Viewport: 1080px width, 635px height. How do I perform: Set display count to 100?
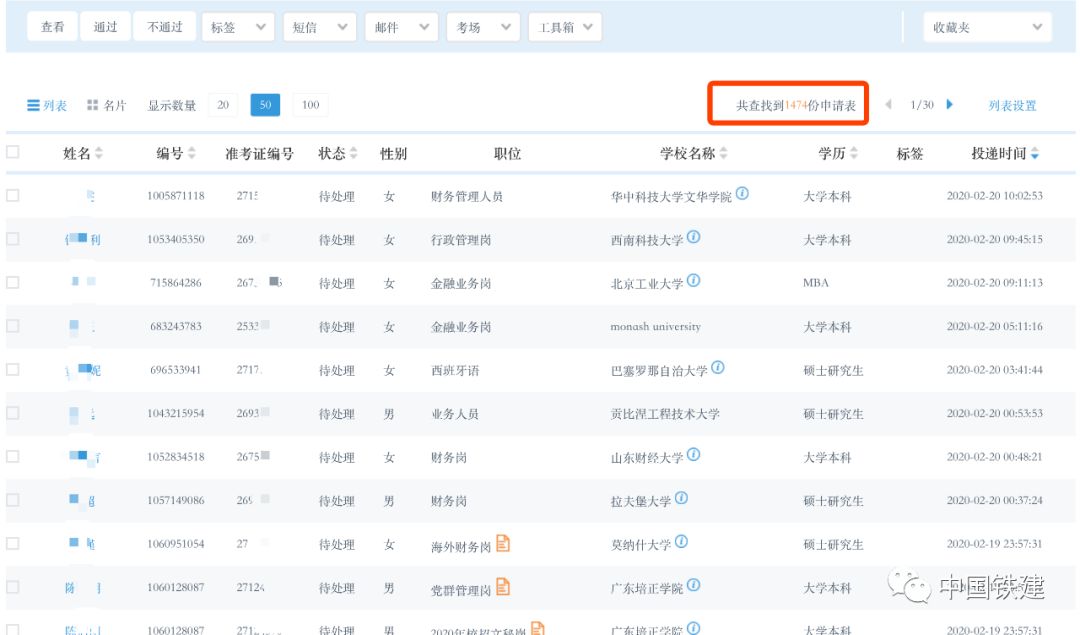[x=310, y=105]
